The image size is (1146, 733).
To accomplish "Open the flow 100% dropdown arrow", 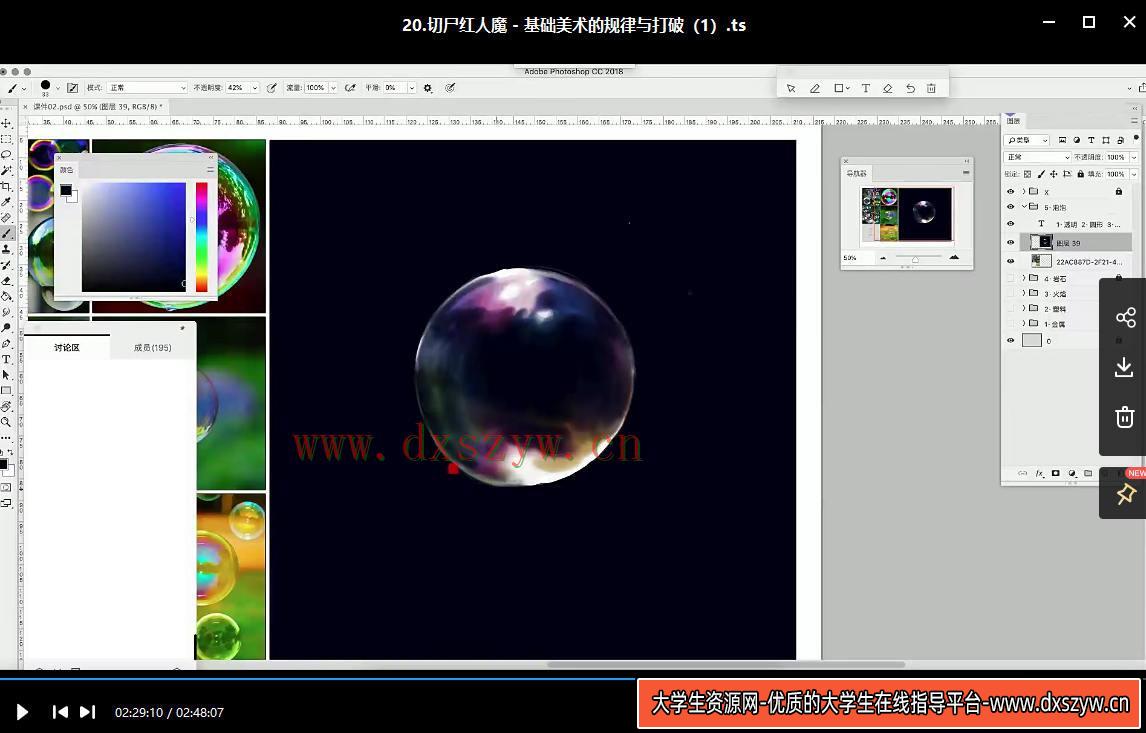I will coord(333,88).
